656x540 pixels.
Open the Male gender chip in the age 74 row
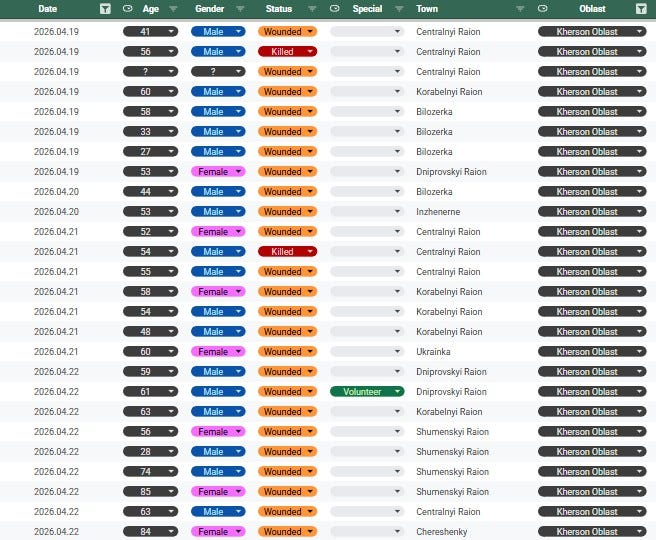[x=218, y=472]
